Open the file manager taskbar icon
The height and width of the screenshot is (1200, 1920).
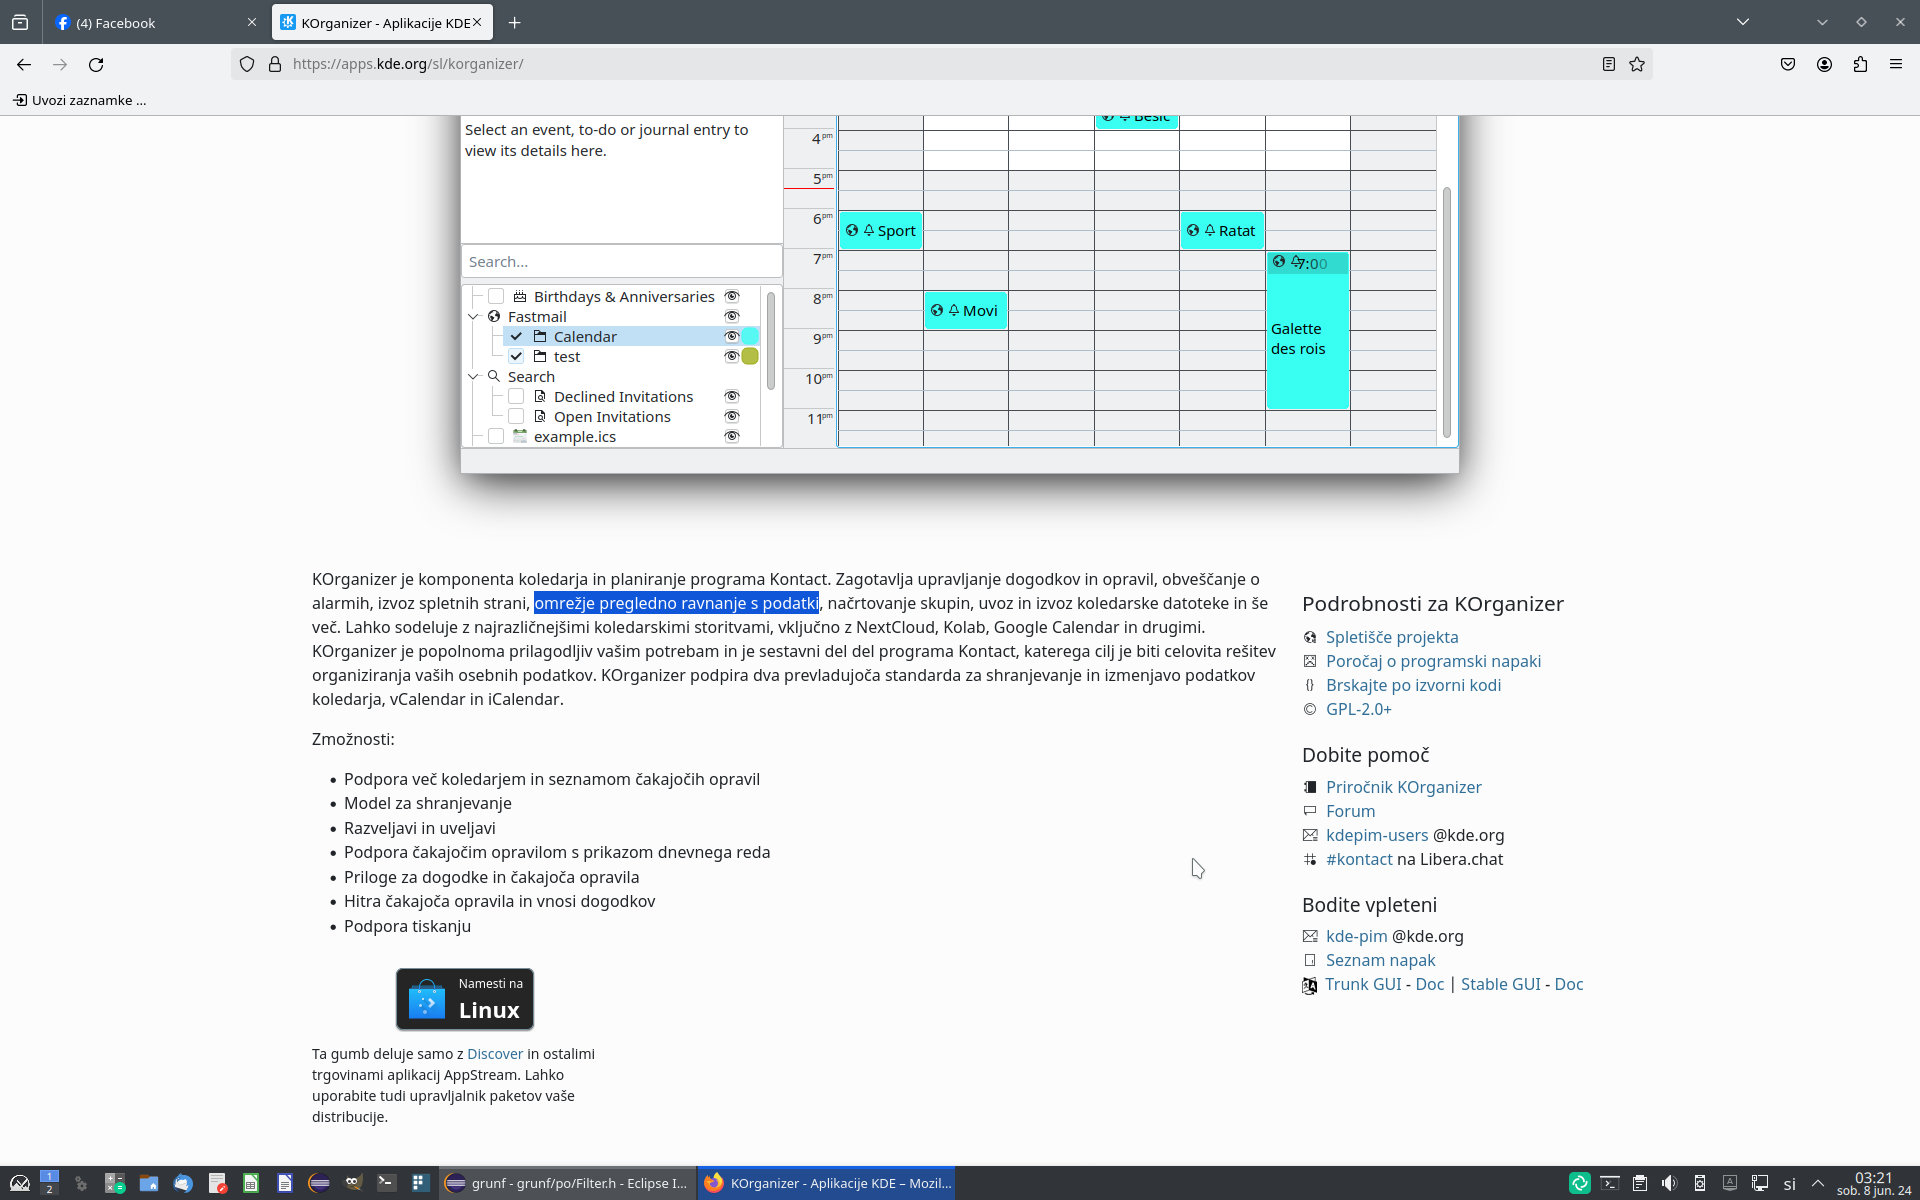pos(149,1183)
